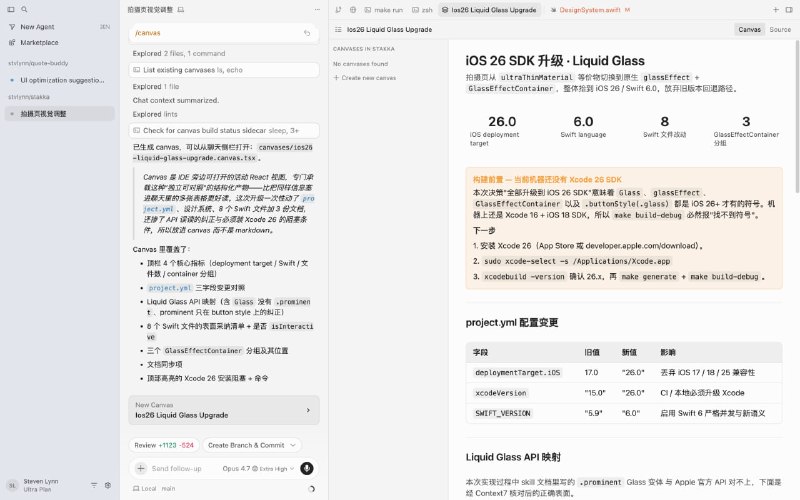Image resolution: width=800 pixels, height=500 pixels.
Task: Click the microphone voice input button
Action: 307,468
